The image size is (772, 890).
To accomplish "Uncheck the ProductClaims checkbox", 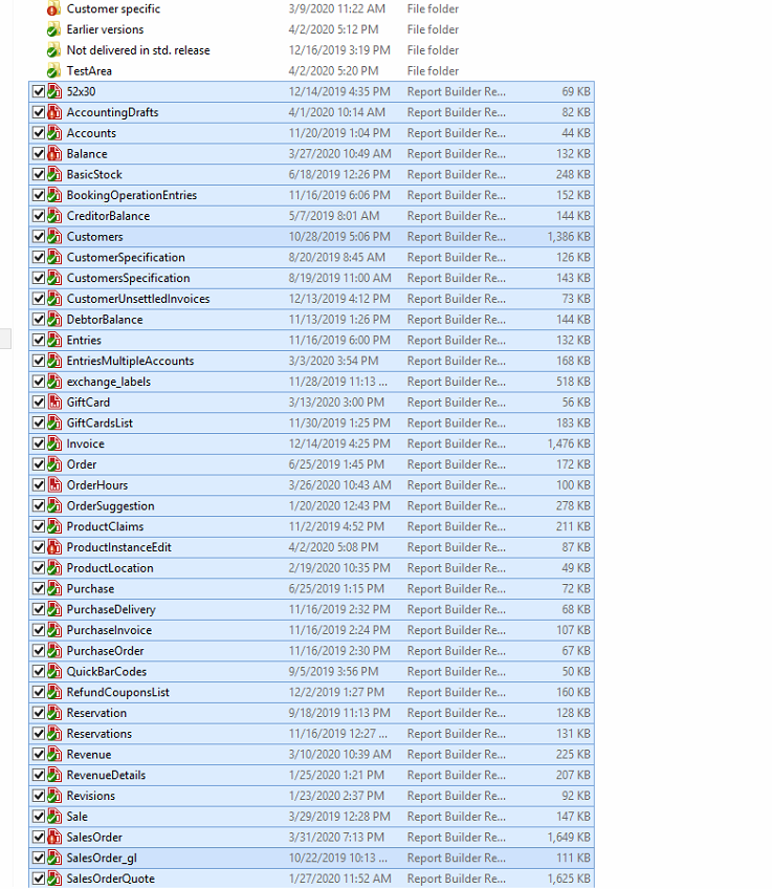I will (39, 527).
